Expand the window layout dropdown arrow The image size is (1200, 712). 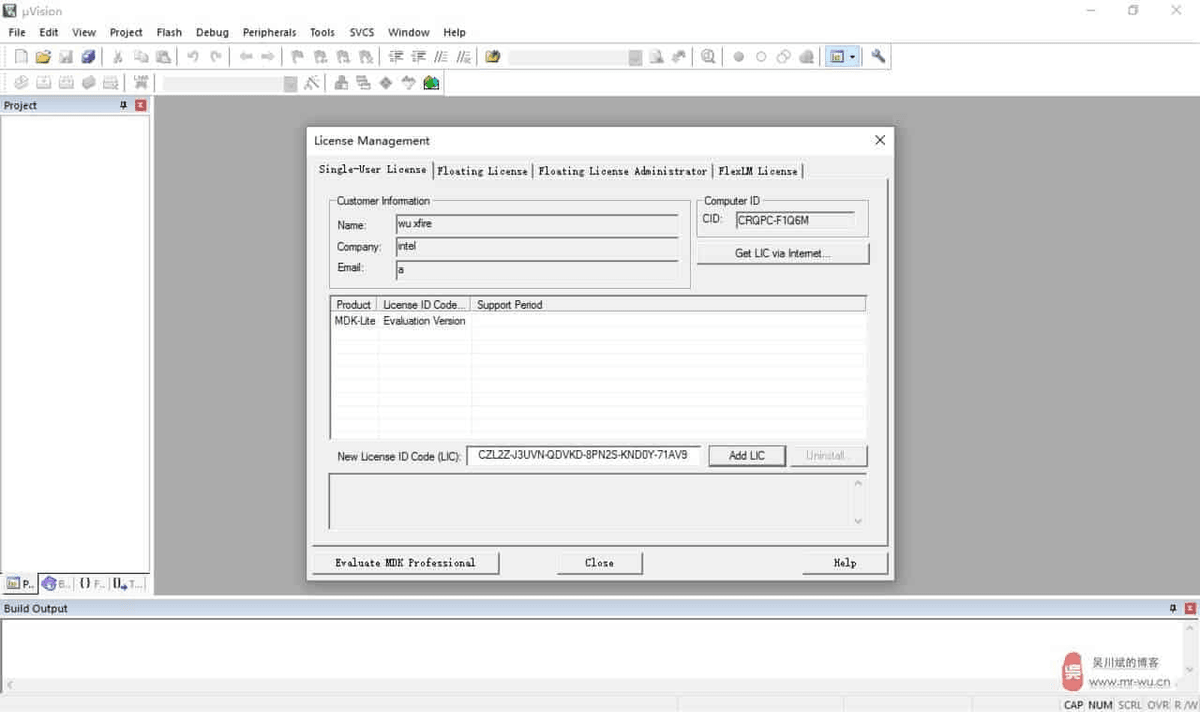tap(852, 57)
